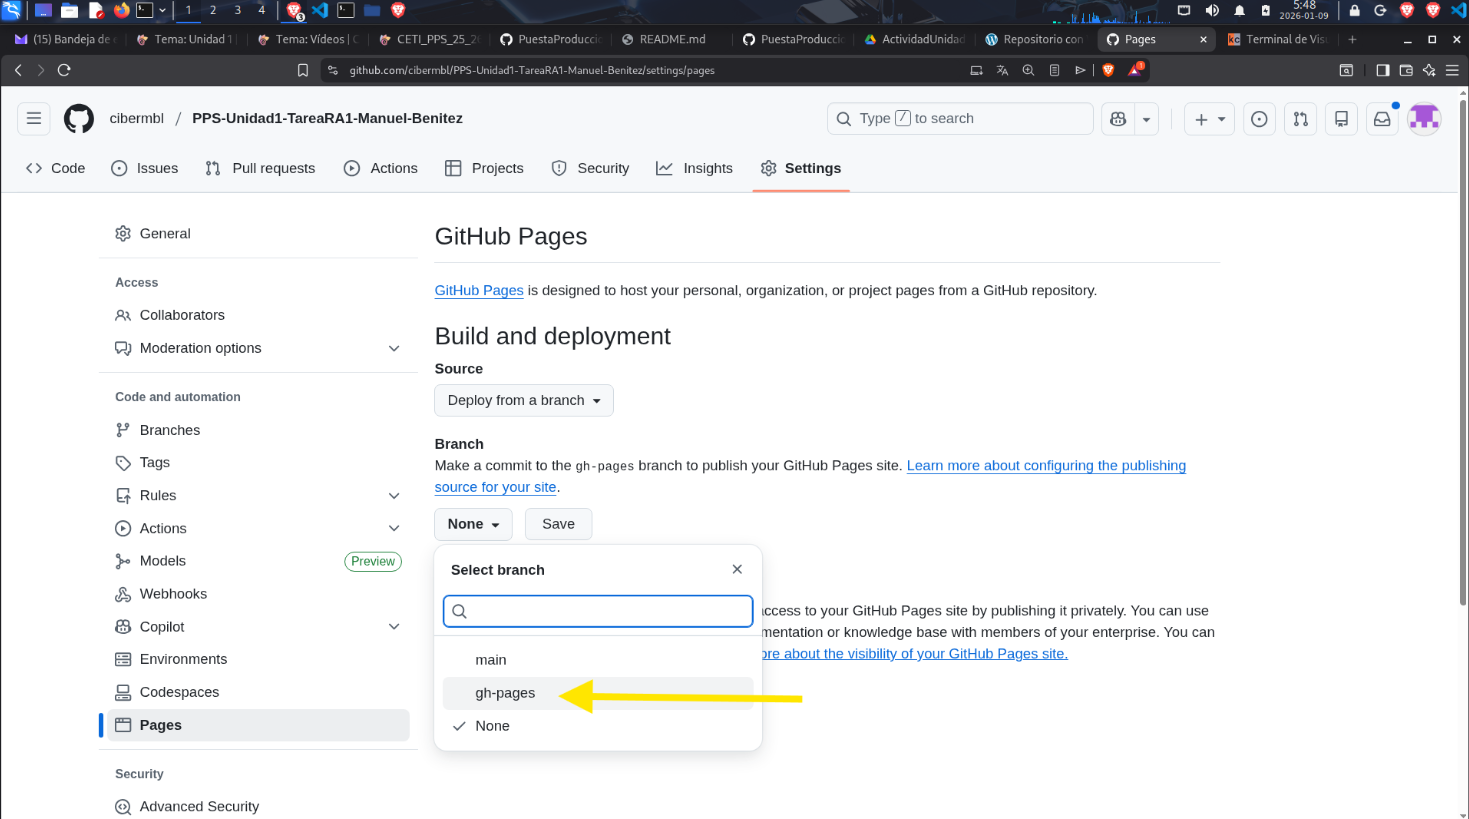Close the Pages browser tab

pyautogui.click(x=1203, y=39)
